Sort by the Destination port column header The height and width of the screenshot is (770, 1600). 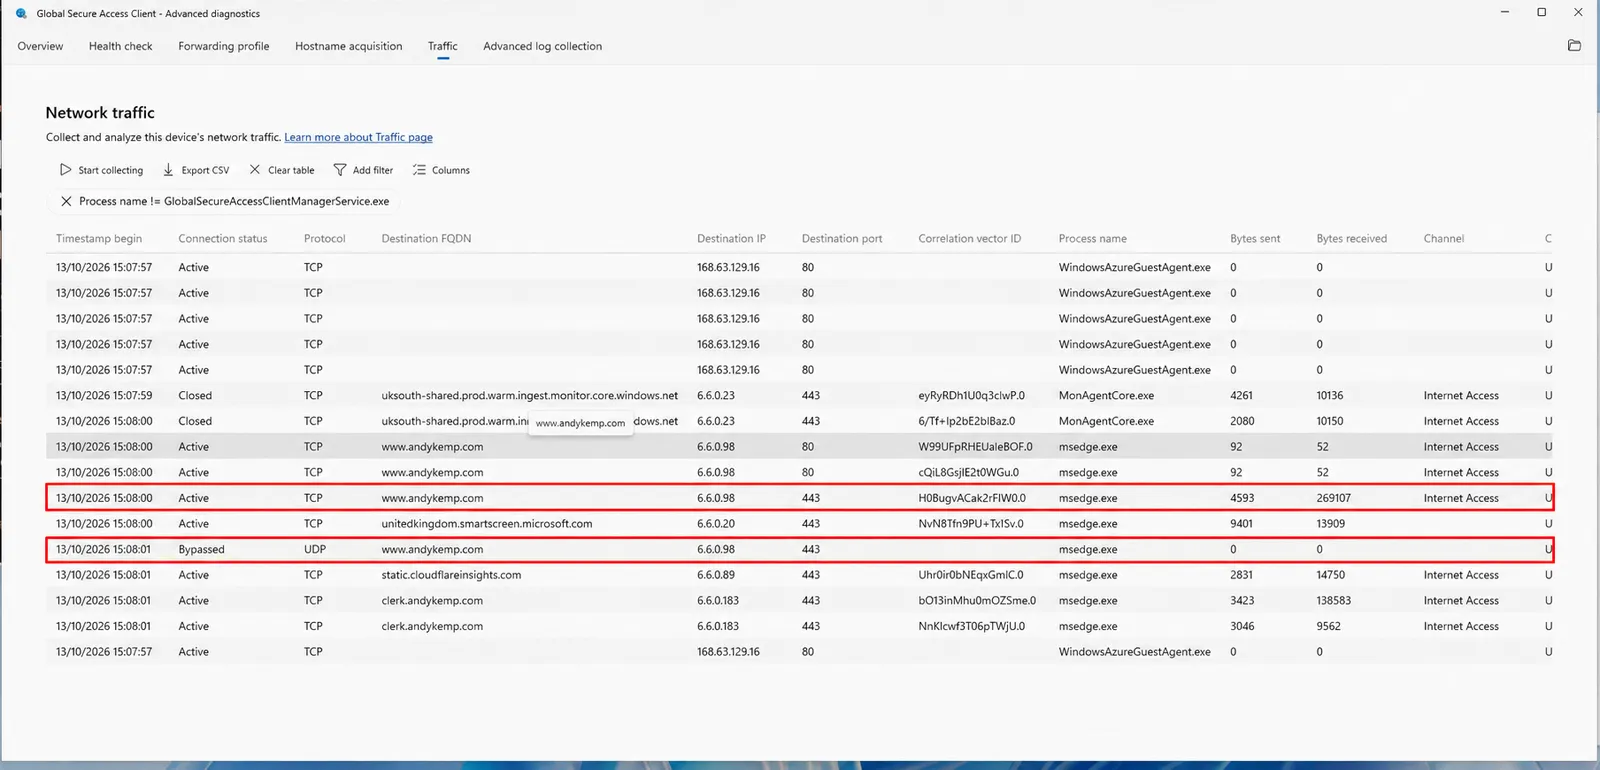tap(842, 239)
